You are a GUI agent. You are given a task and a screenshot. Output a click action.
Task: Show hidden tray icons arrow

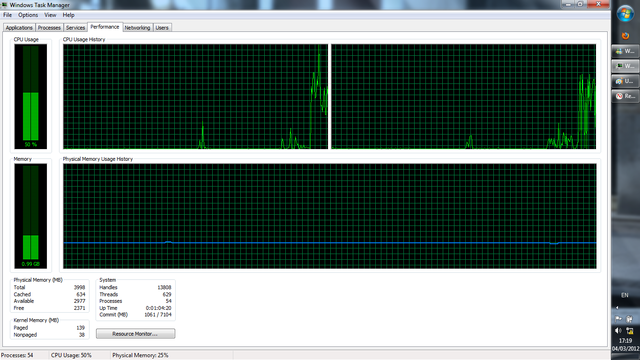tap(617, 307)
